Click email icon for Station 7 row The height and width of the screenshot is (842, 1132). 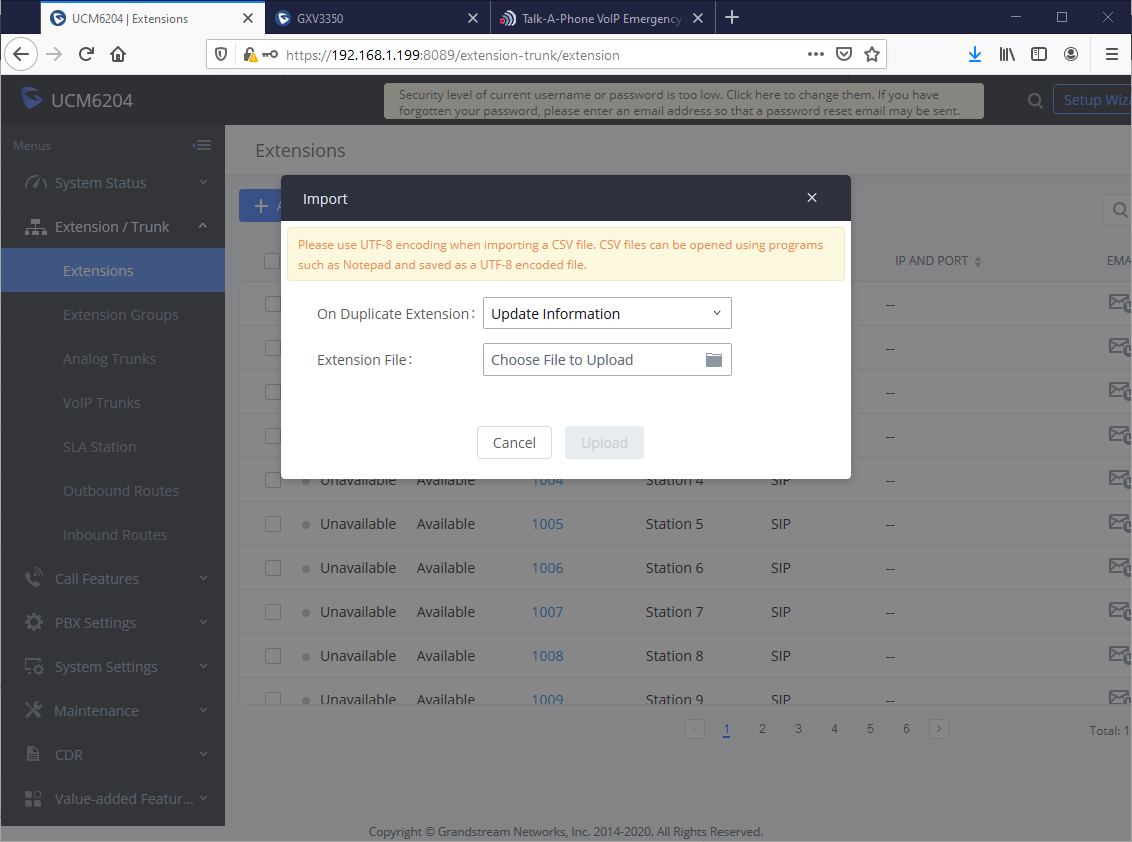[x=1120, y=610]
